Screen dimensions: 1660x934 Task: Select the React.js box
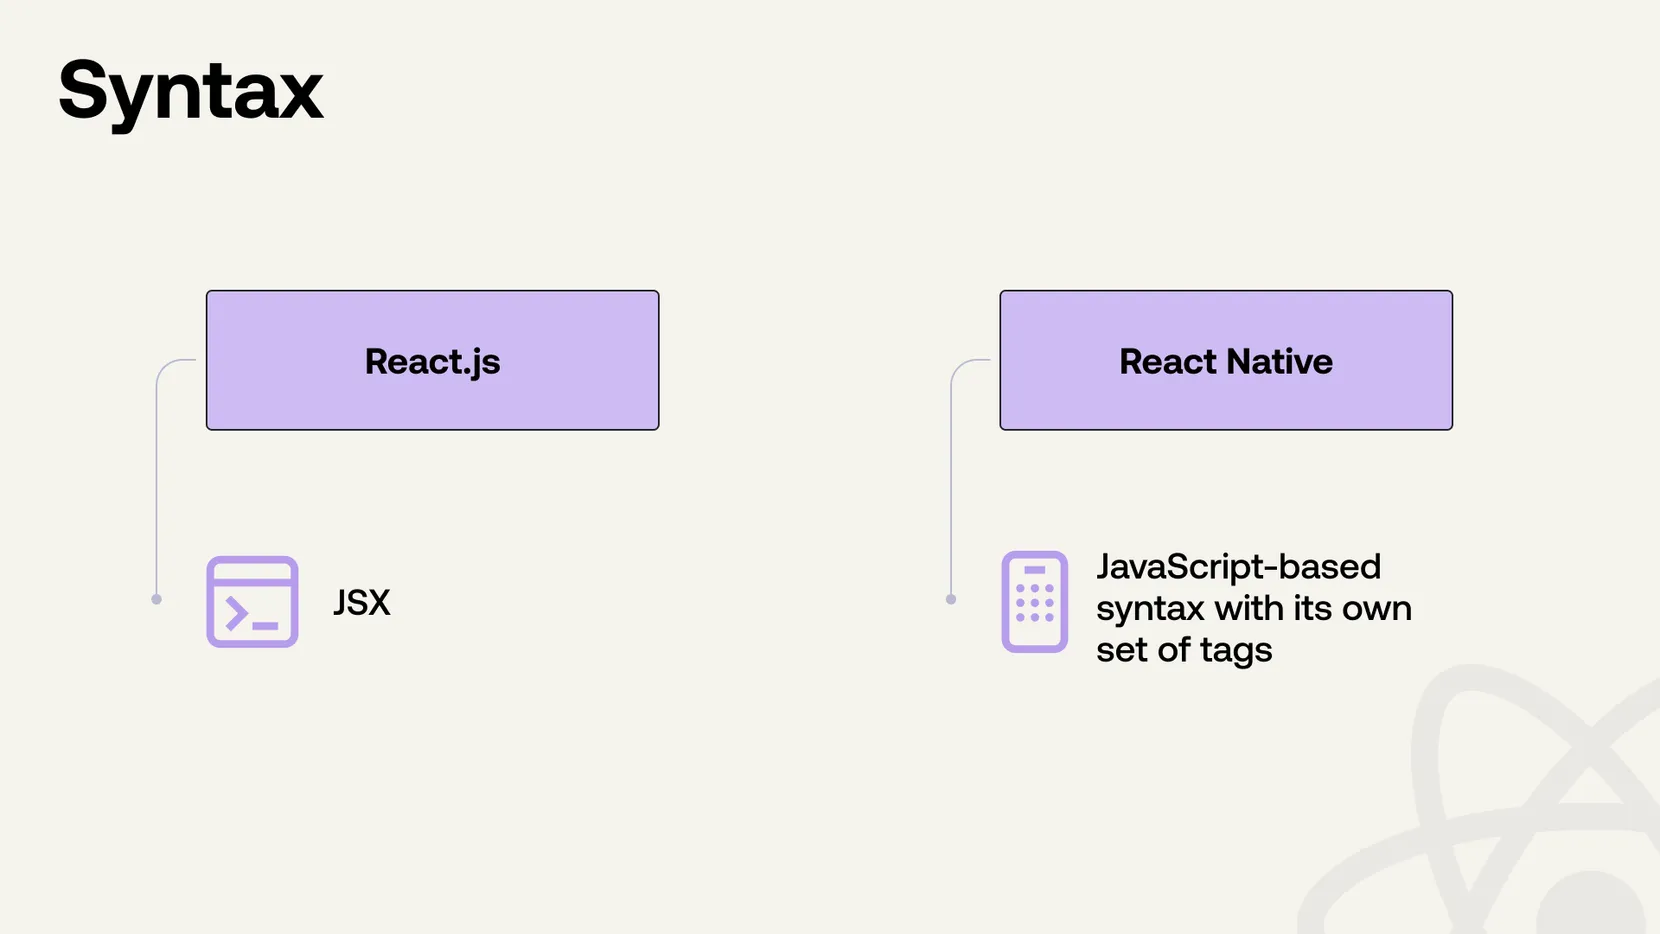tap(433, 360)
